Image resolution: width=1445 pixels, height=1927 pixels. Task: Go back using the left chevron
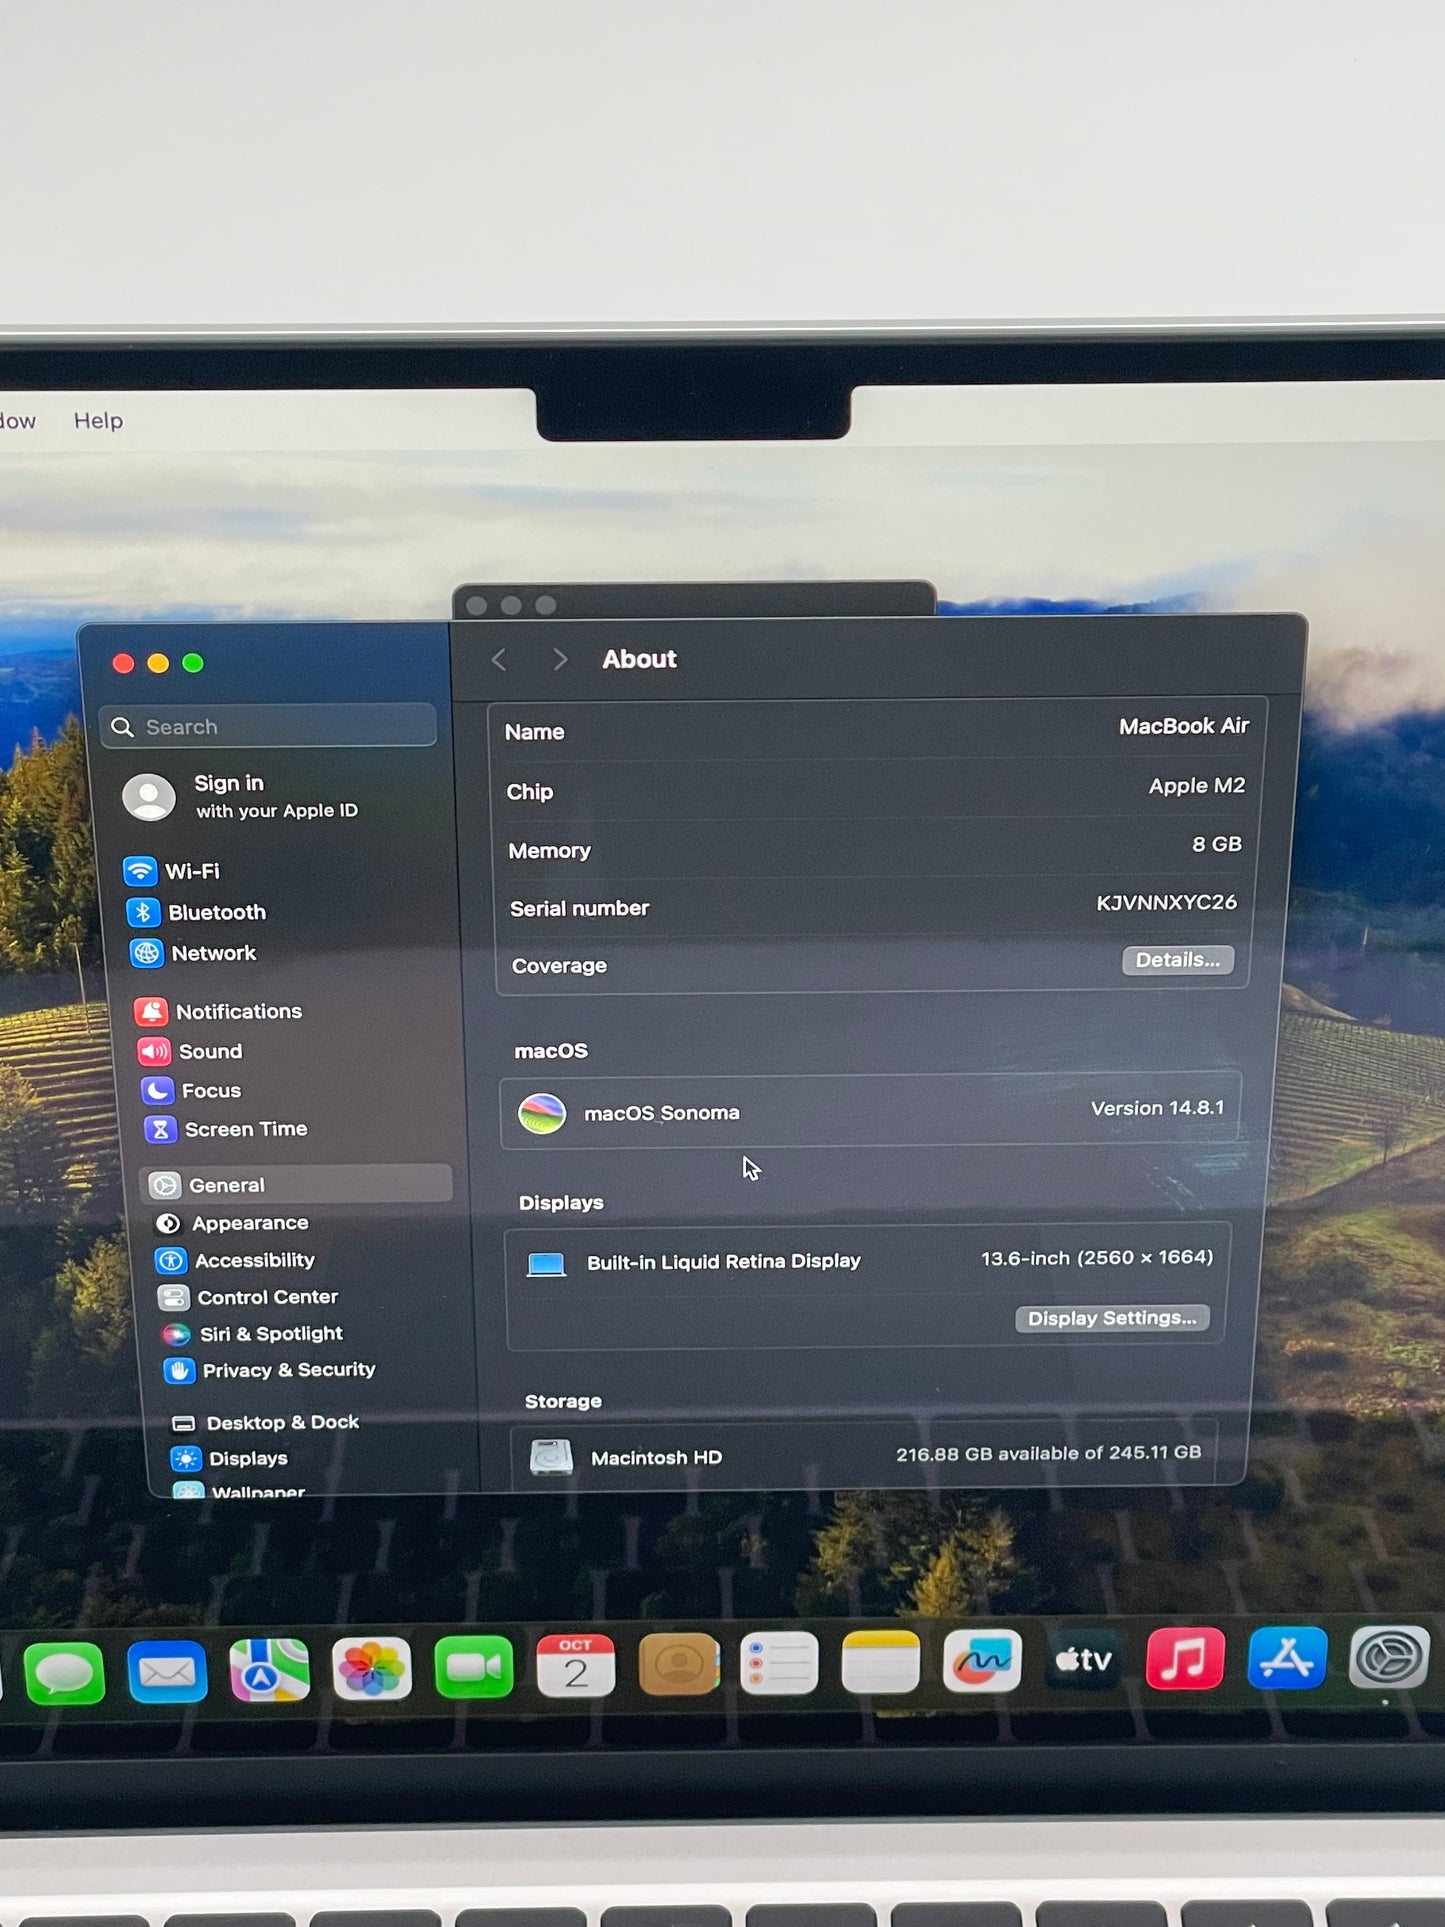coord(499,660)
